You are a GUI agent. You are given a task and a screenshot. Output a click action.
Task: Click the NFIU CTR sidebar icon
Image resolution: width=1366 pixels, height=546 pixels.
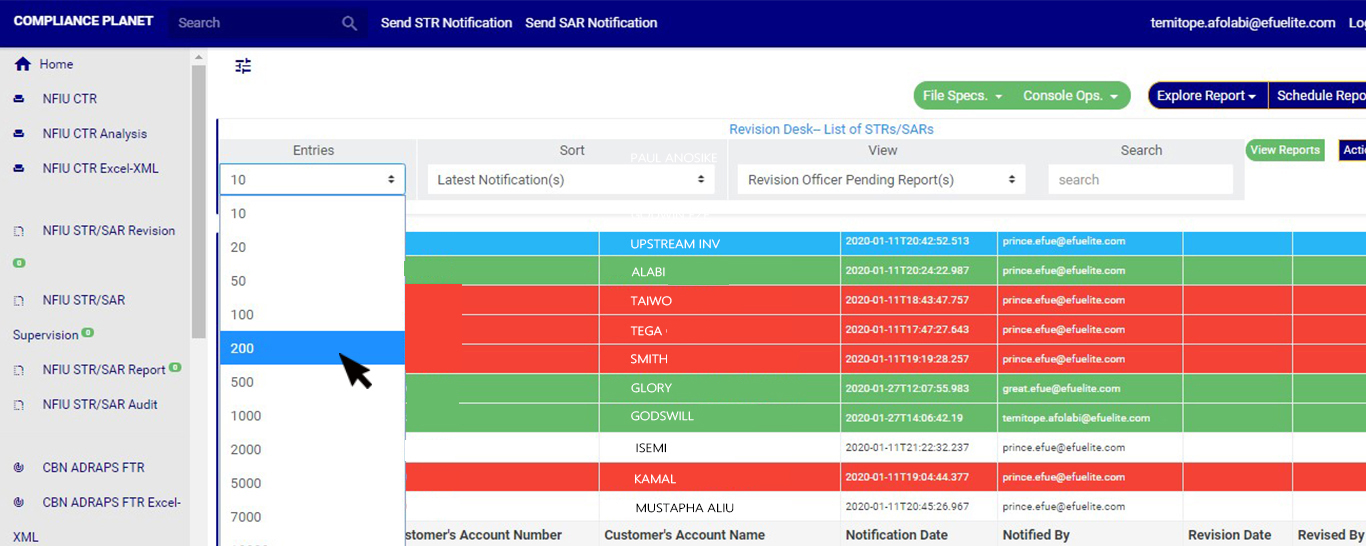[19, 99]
